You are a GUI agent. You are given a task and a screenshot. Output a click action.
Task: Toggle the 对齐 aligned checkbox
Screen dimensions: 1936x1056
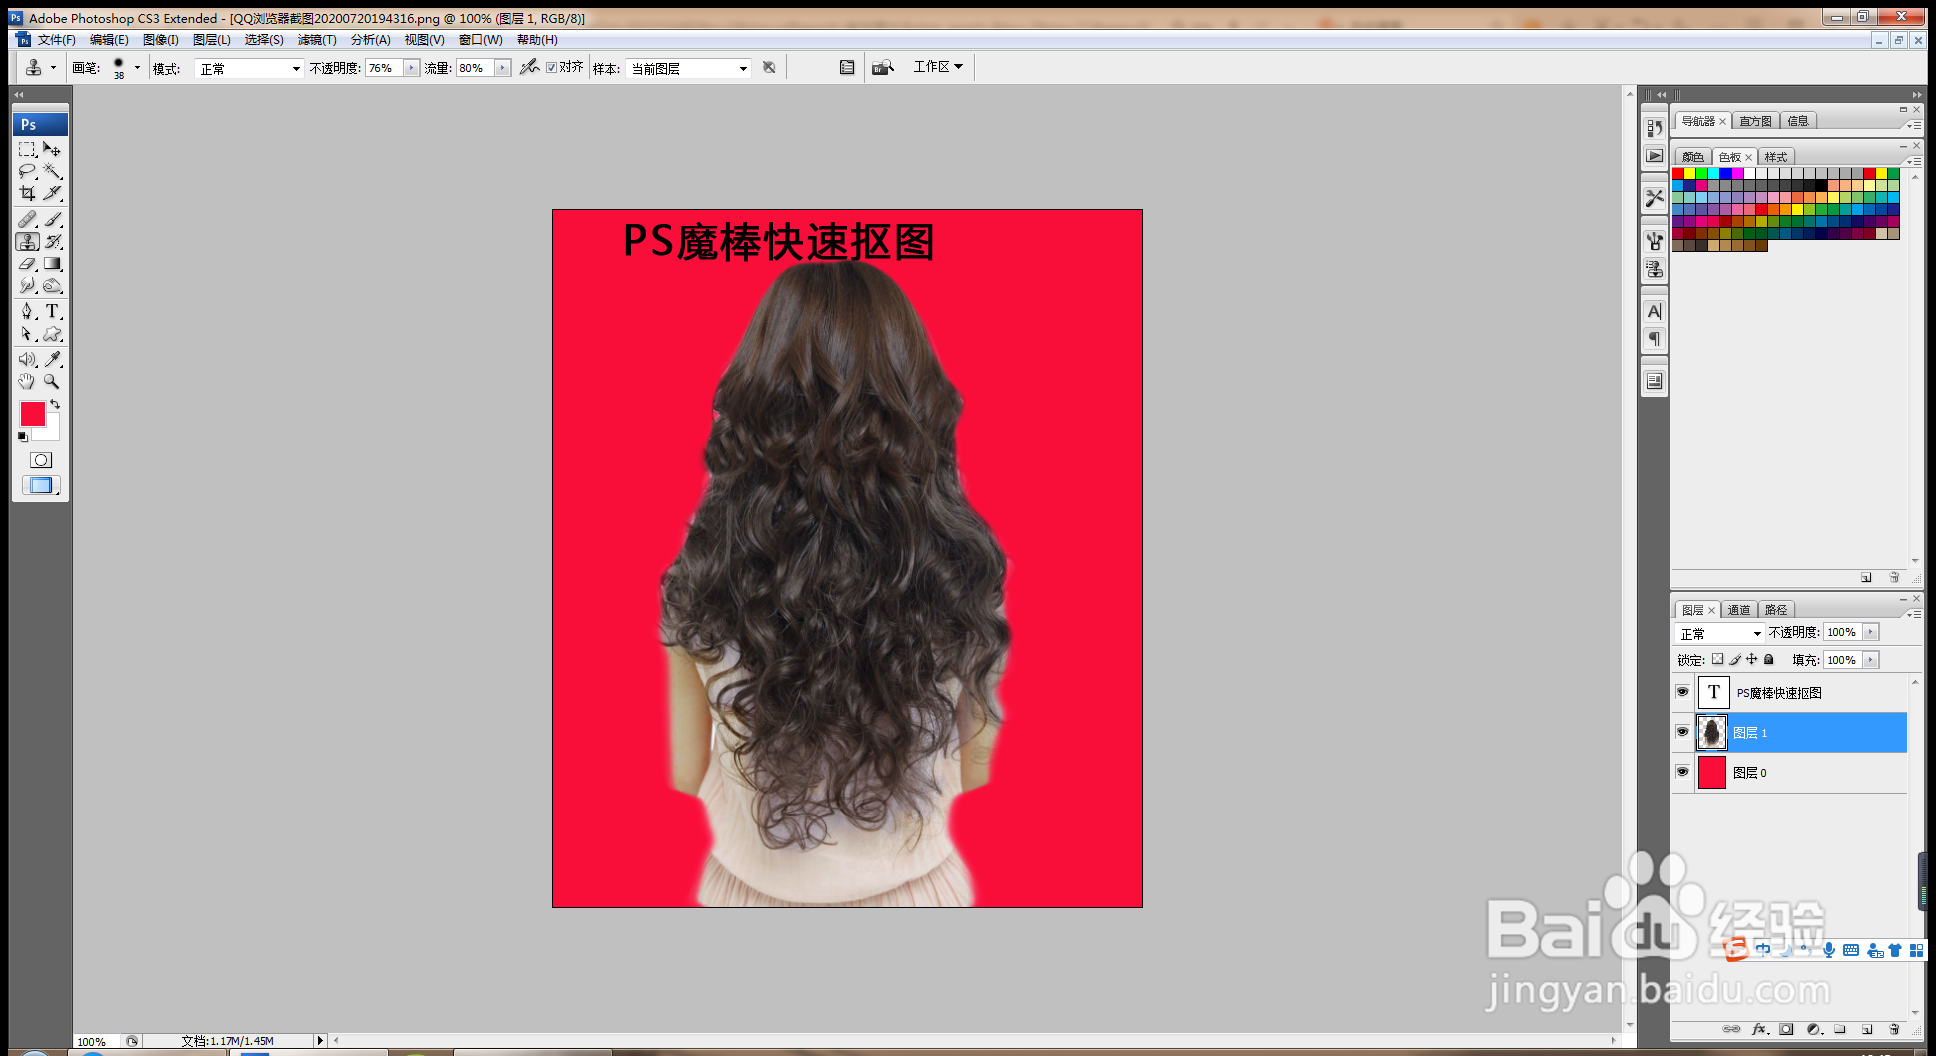pyautogui.click(x=551, y=67)
